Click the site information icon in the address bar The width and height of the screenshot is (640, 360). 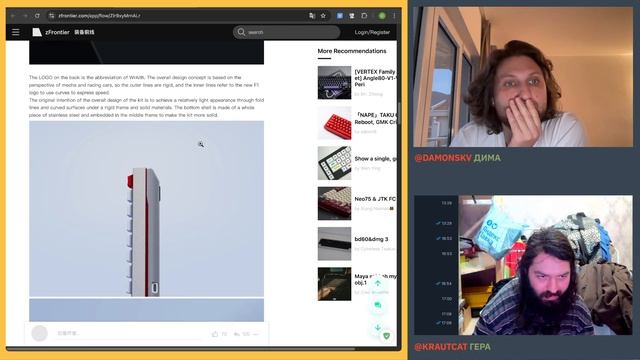coord(51,16)
